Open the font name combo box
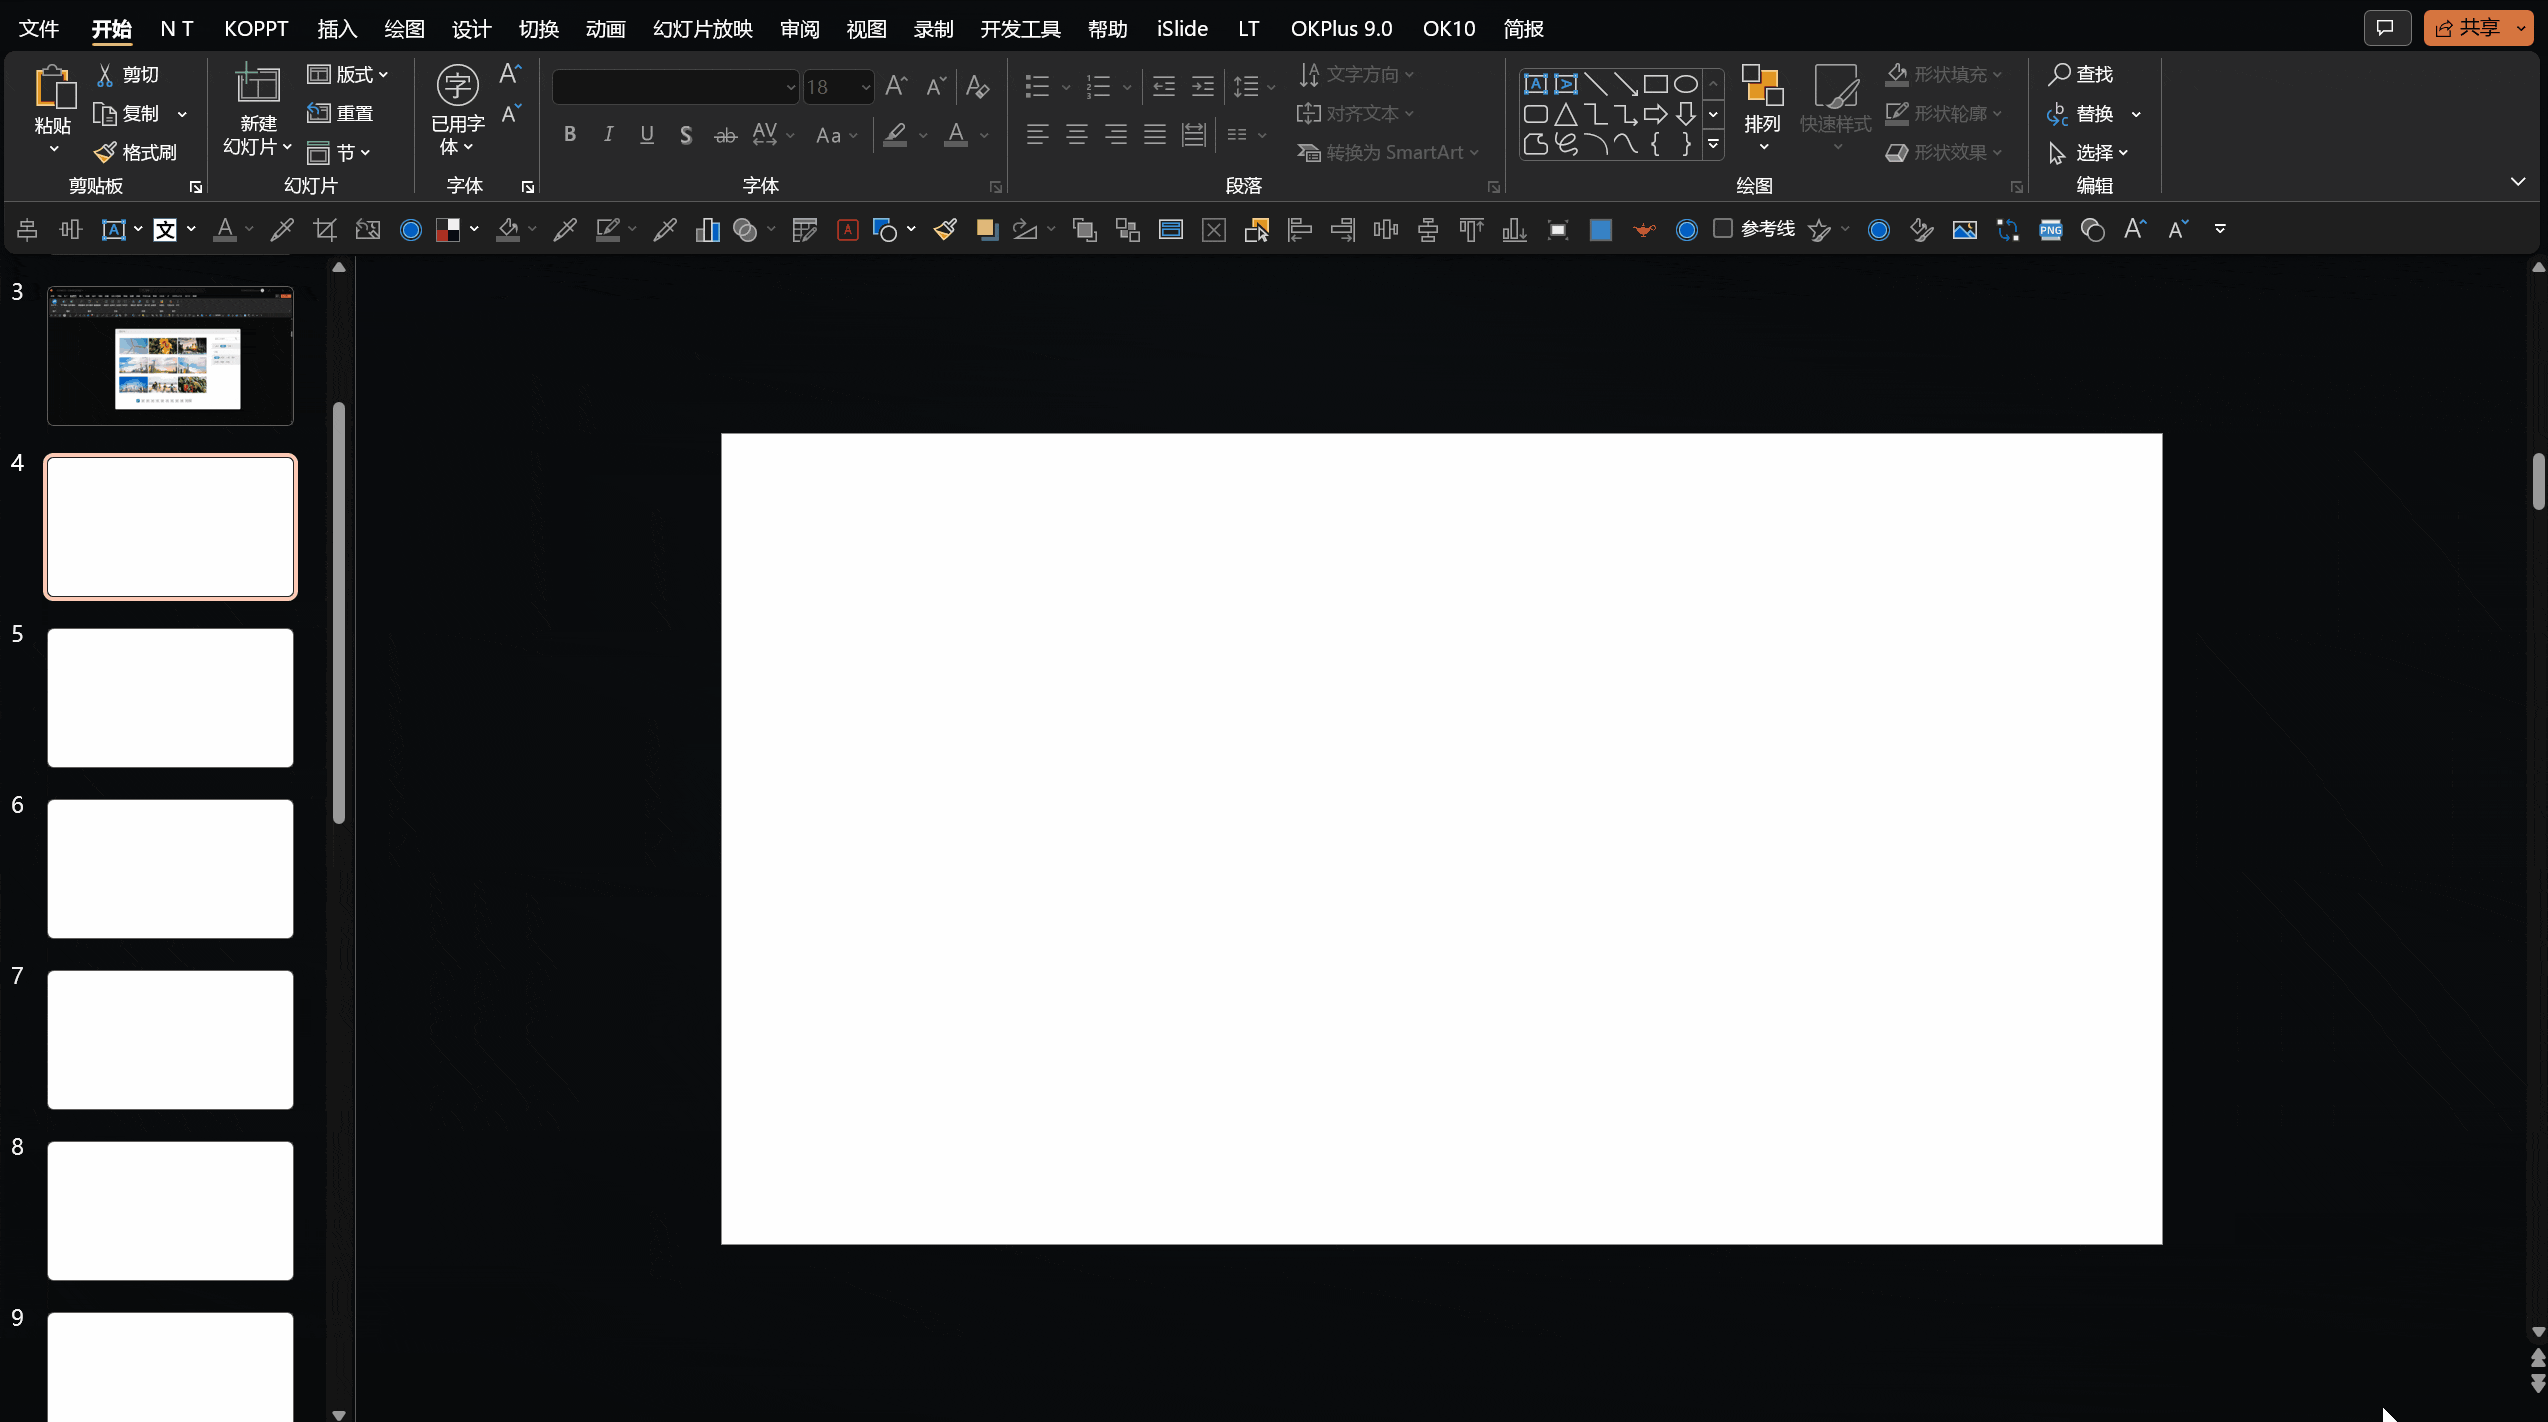This screenshot has width=2548, height=1422. pos(676,87)
